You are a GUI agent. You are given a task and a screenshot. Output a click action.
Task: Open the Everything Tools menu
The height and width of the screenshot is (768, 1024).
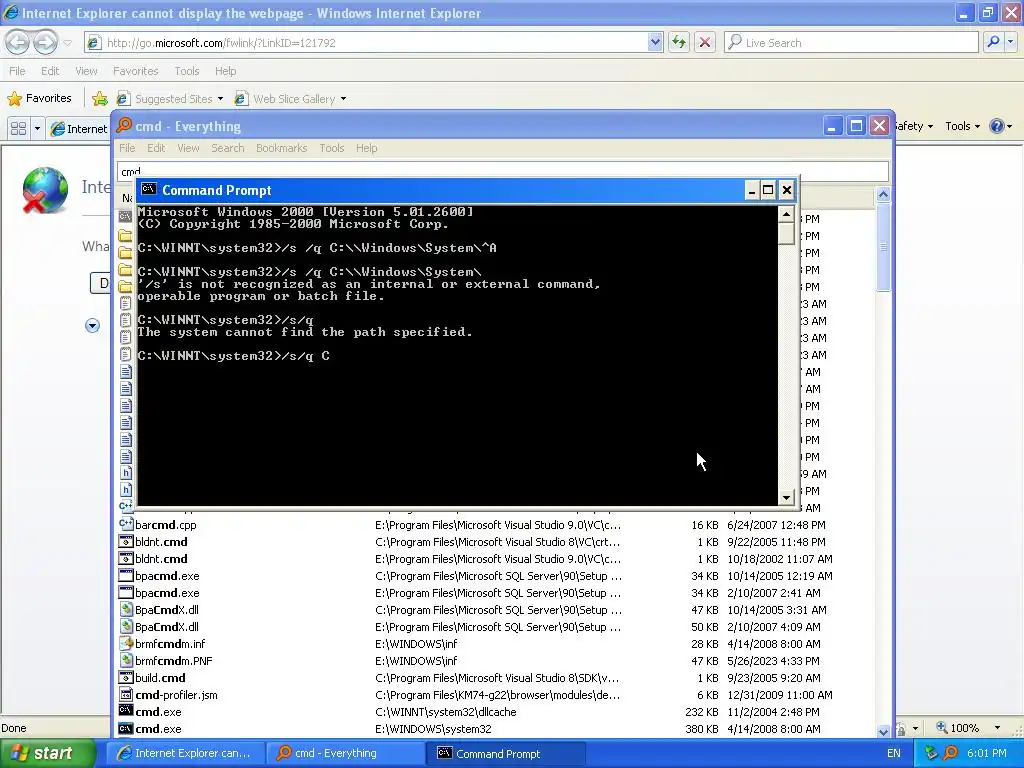[x=332, y=148]
